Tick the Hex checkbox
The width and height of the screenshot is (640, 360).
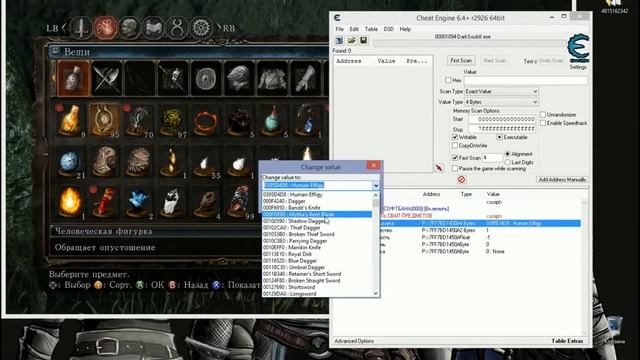point(448,80)
